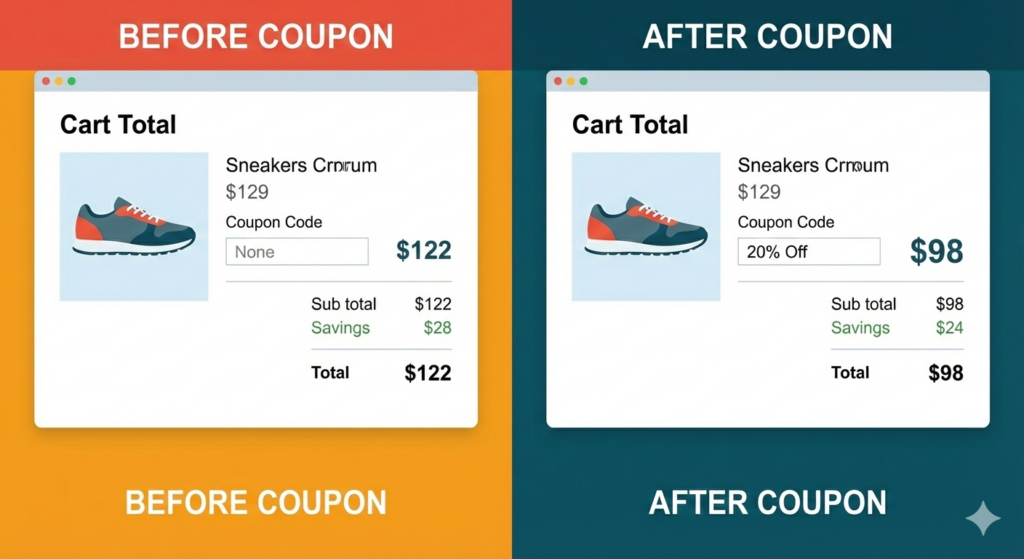Click the sneaker image in left cart
Screen dimensions: 1024x559
pyautogui.click(x=134, y=227)
